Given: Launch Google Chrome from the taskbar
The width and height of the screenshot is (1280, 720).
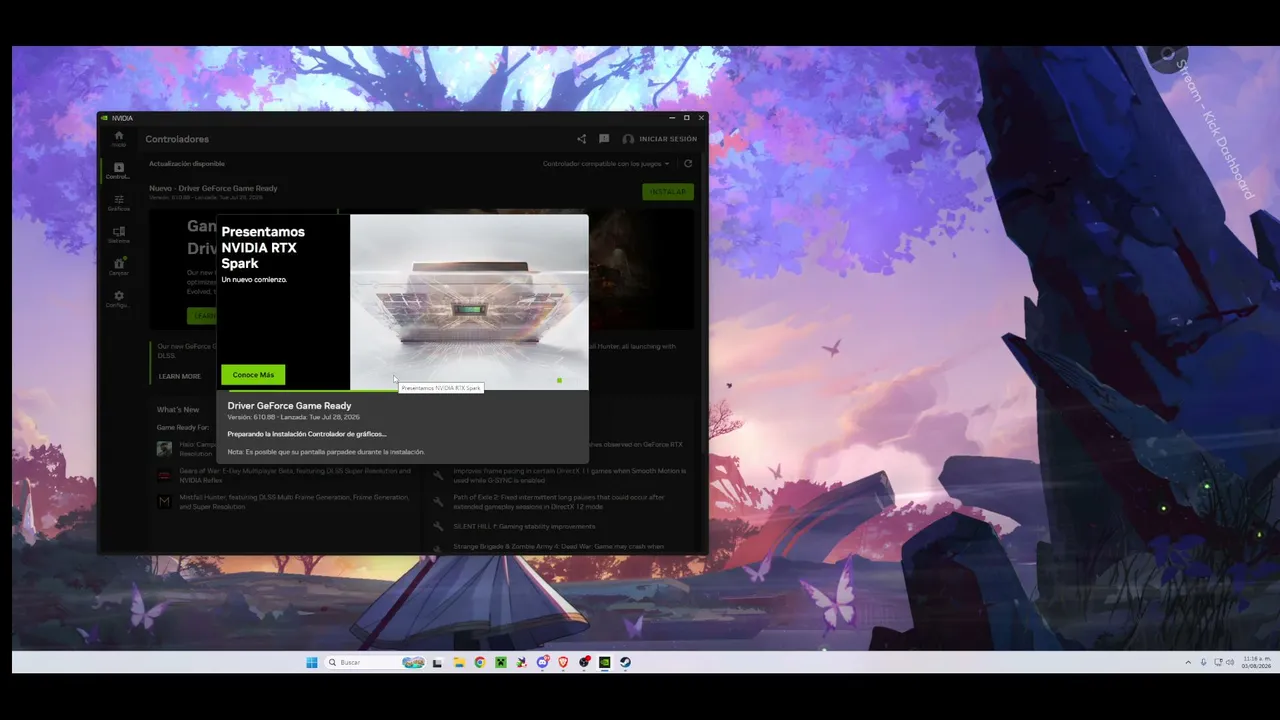Looking at the screenshot, I should 480,662.
